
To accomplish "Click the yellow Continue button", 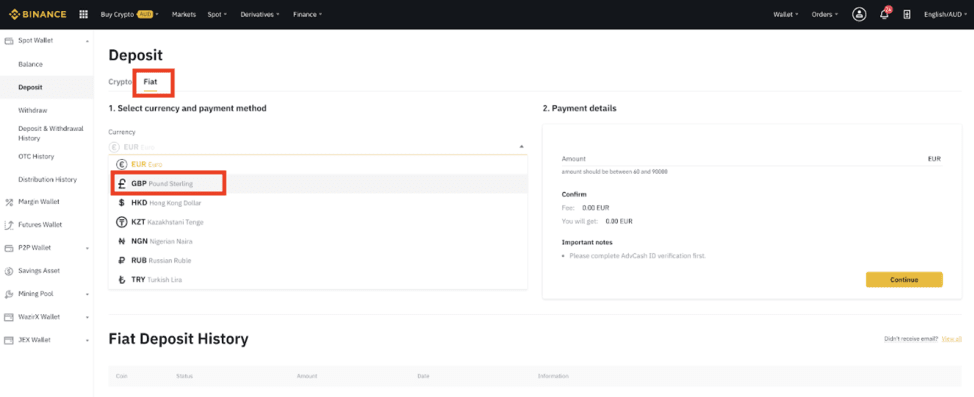I will pos(904,280).
